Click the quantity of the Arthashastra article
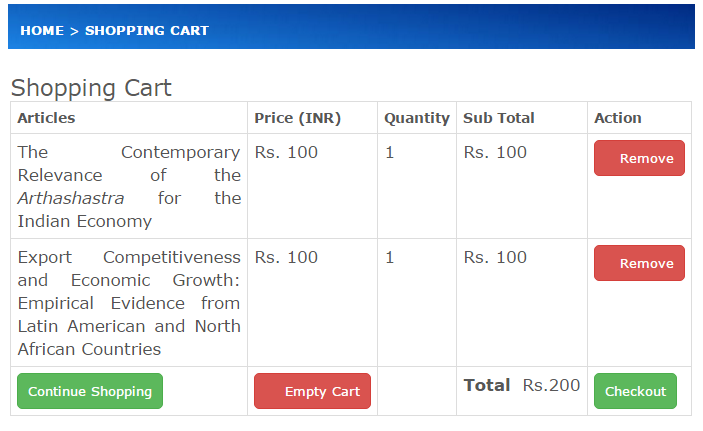Screen dimensions: 703x431 [x=390, y=152]
